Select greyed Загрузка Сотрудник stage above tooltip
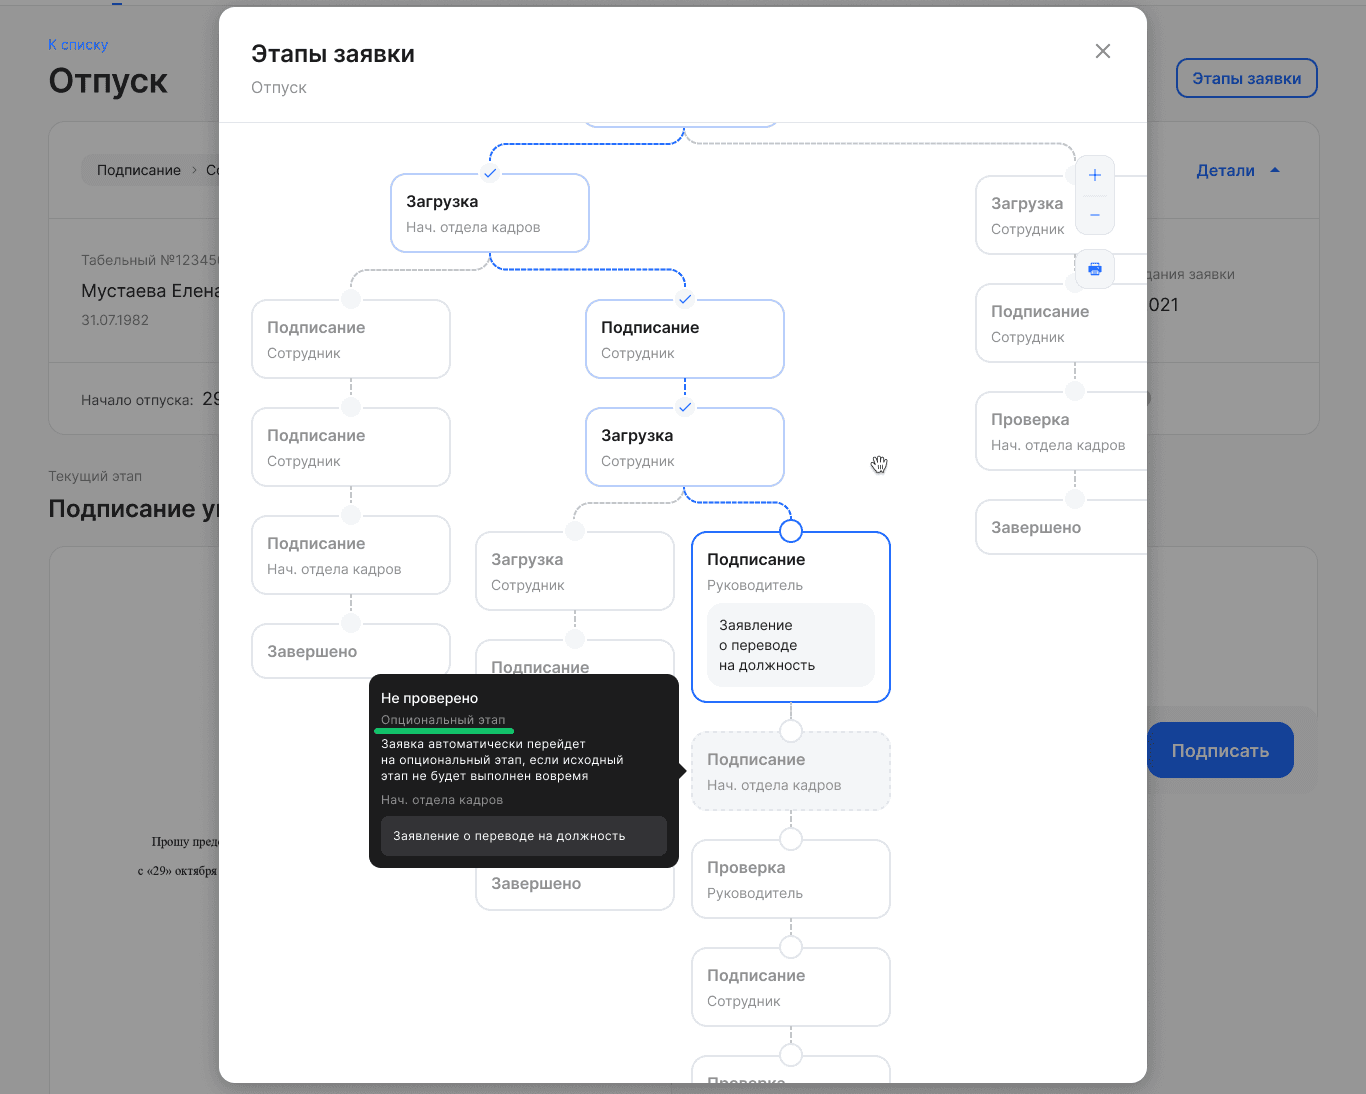Viewport: 1366px width, 1094px height. click(575, 571)
